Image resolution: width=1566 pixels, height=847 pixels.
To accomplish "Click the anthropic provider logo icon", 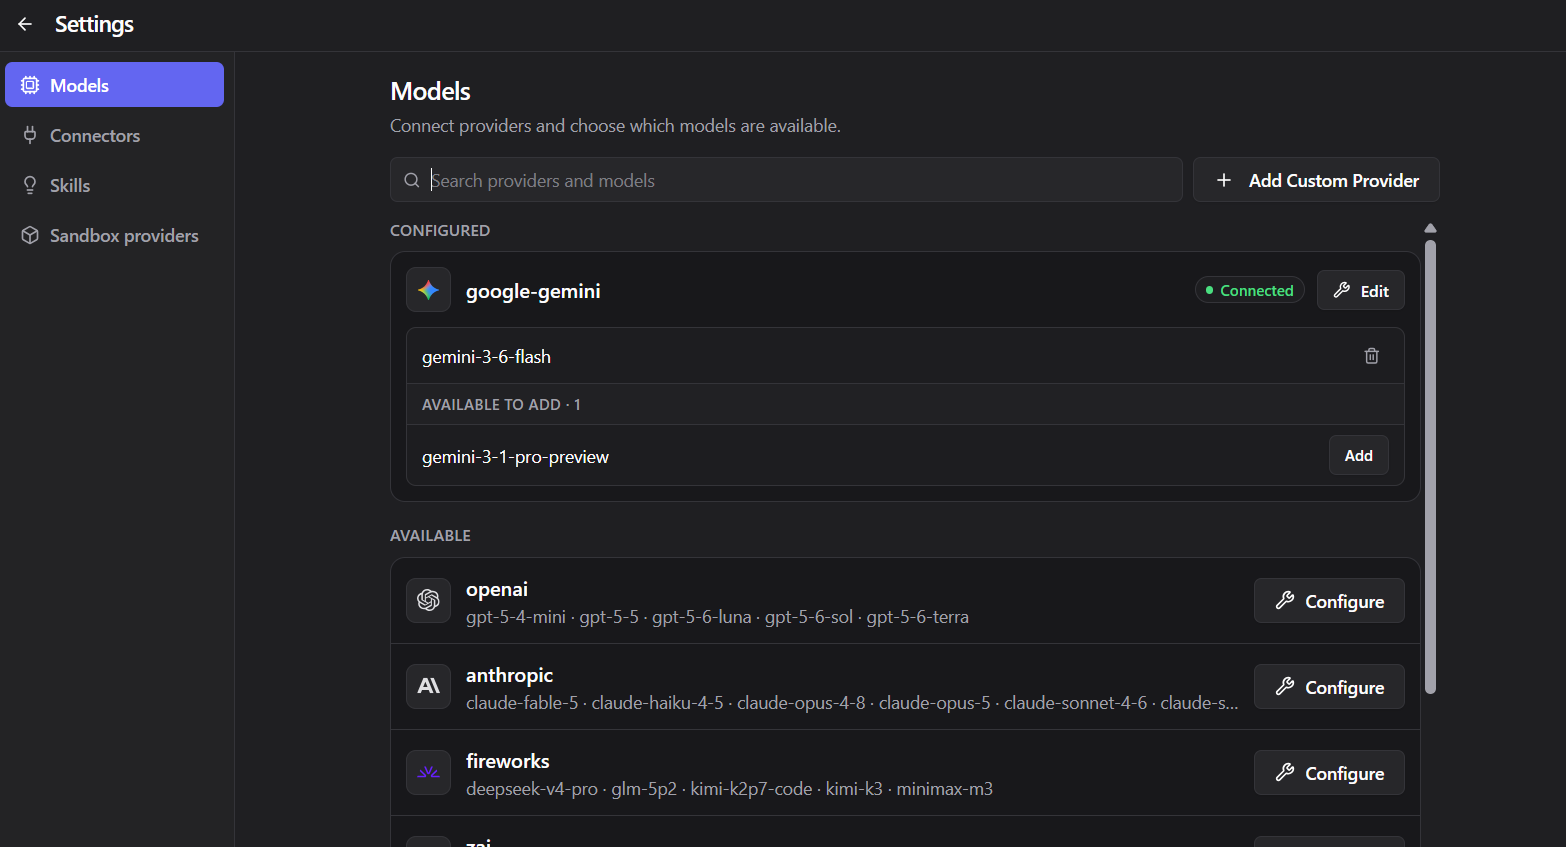I will [428, 686].
